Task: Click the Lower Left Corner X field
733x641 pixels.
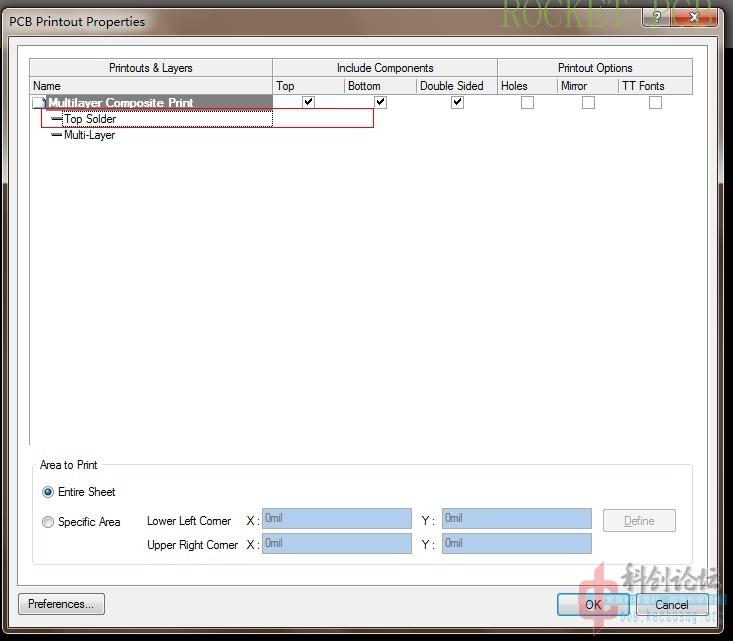Action: click(x=336, y=519)
